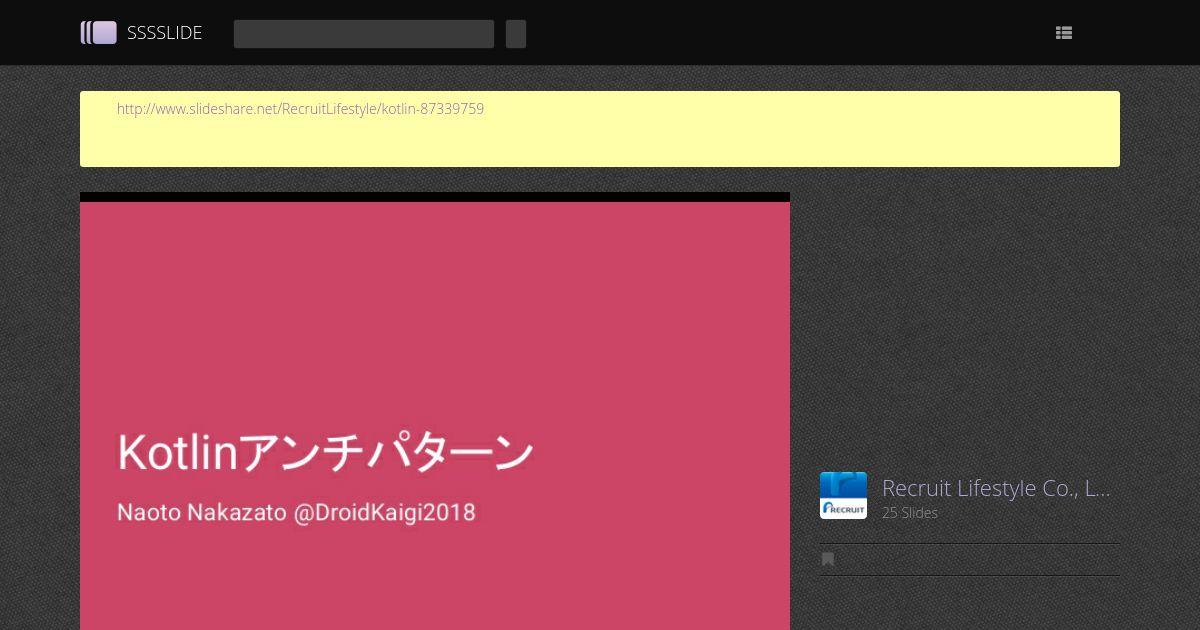Focus the search input field in header
This screenshot has width=1200, height=630.
[364, 34]
